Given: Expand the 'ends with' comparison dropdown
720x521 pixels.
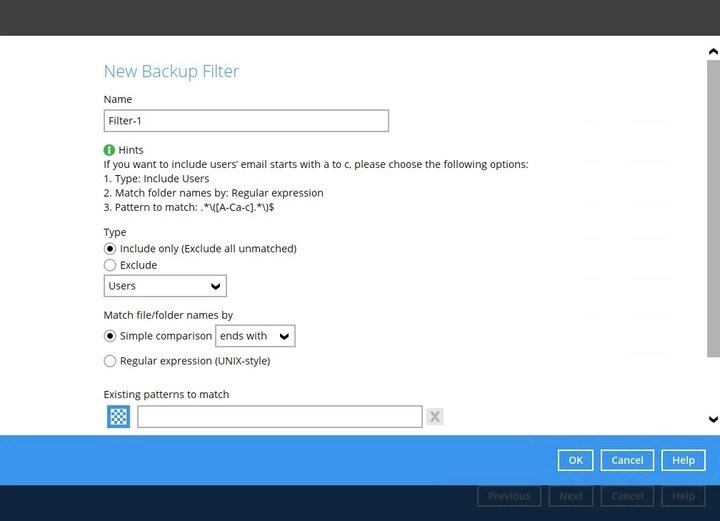Looking at the screenshot, I should point(255,336).
